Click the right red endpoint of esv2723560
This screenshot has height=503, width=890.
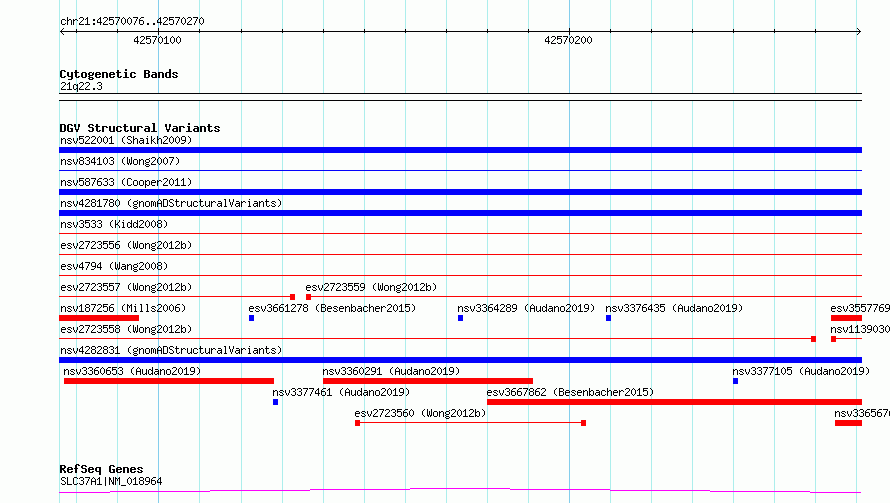pos(583,423)
